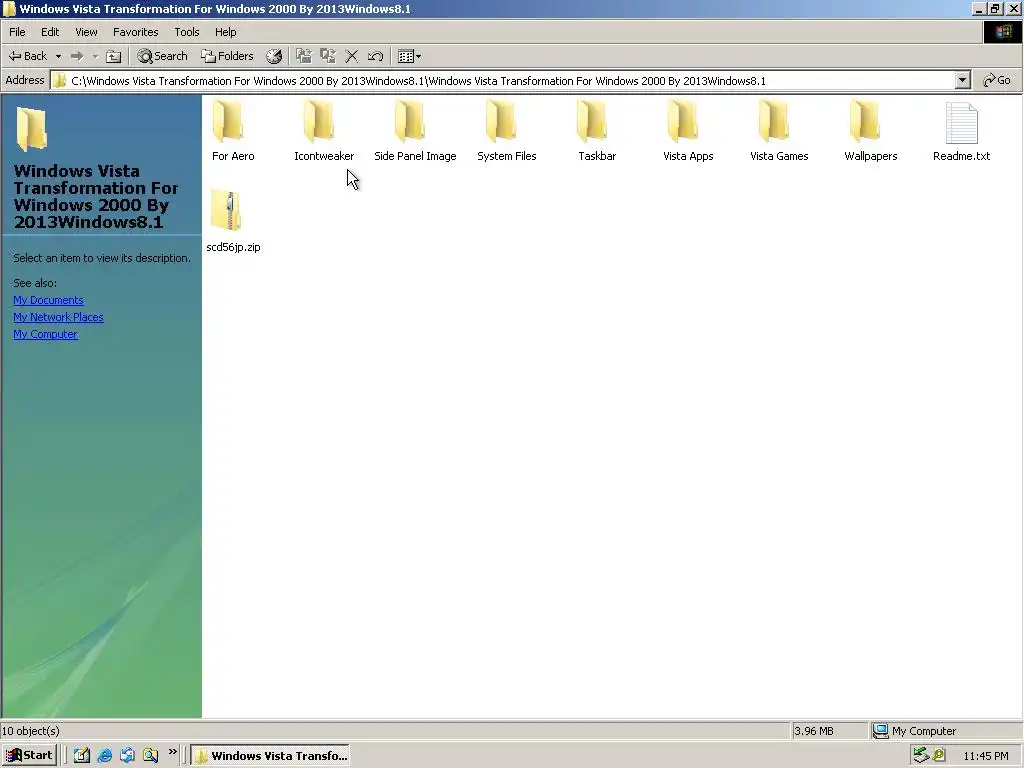Expand the quick launch overflow chevron
This screenshot has width=1024, height=768.
pyautogui.click(x=172, y=752)
